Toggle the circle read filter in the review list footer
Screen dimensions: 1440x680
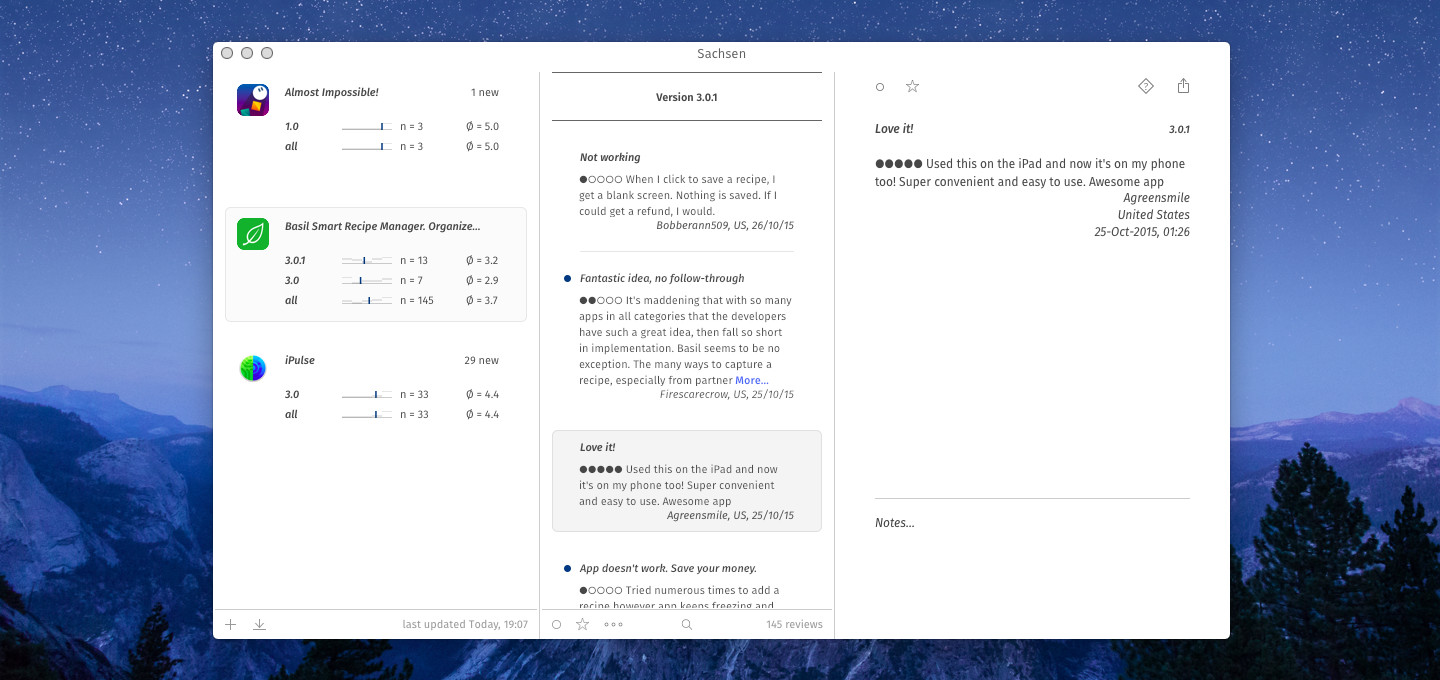tap(557, 624)
